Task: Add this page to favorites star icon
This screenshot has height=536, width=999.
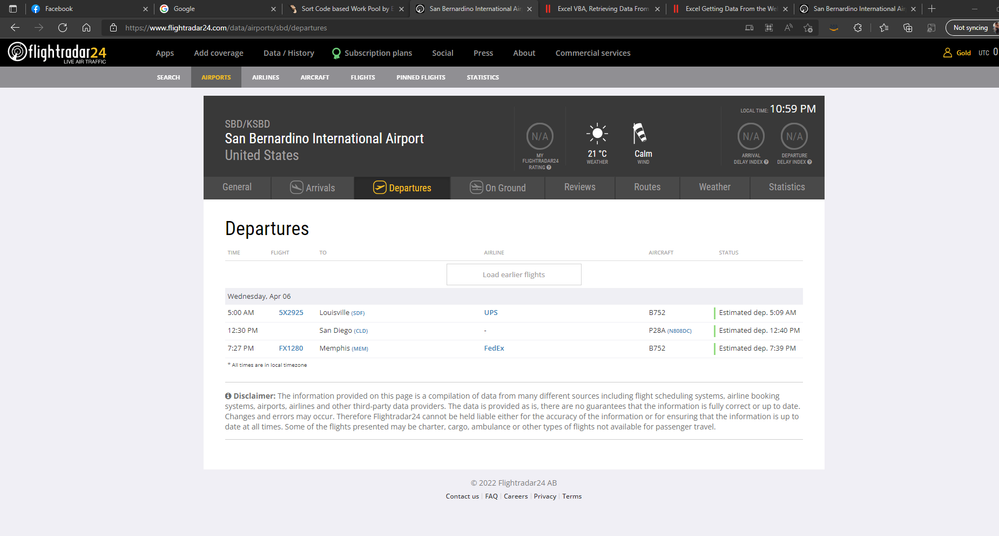Action: (808, 27)
